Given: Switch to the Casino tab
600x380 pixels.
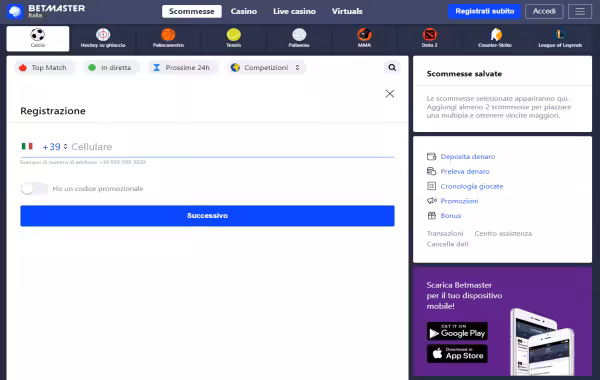Looking at the screenshot, I should (x=244, y=11).
